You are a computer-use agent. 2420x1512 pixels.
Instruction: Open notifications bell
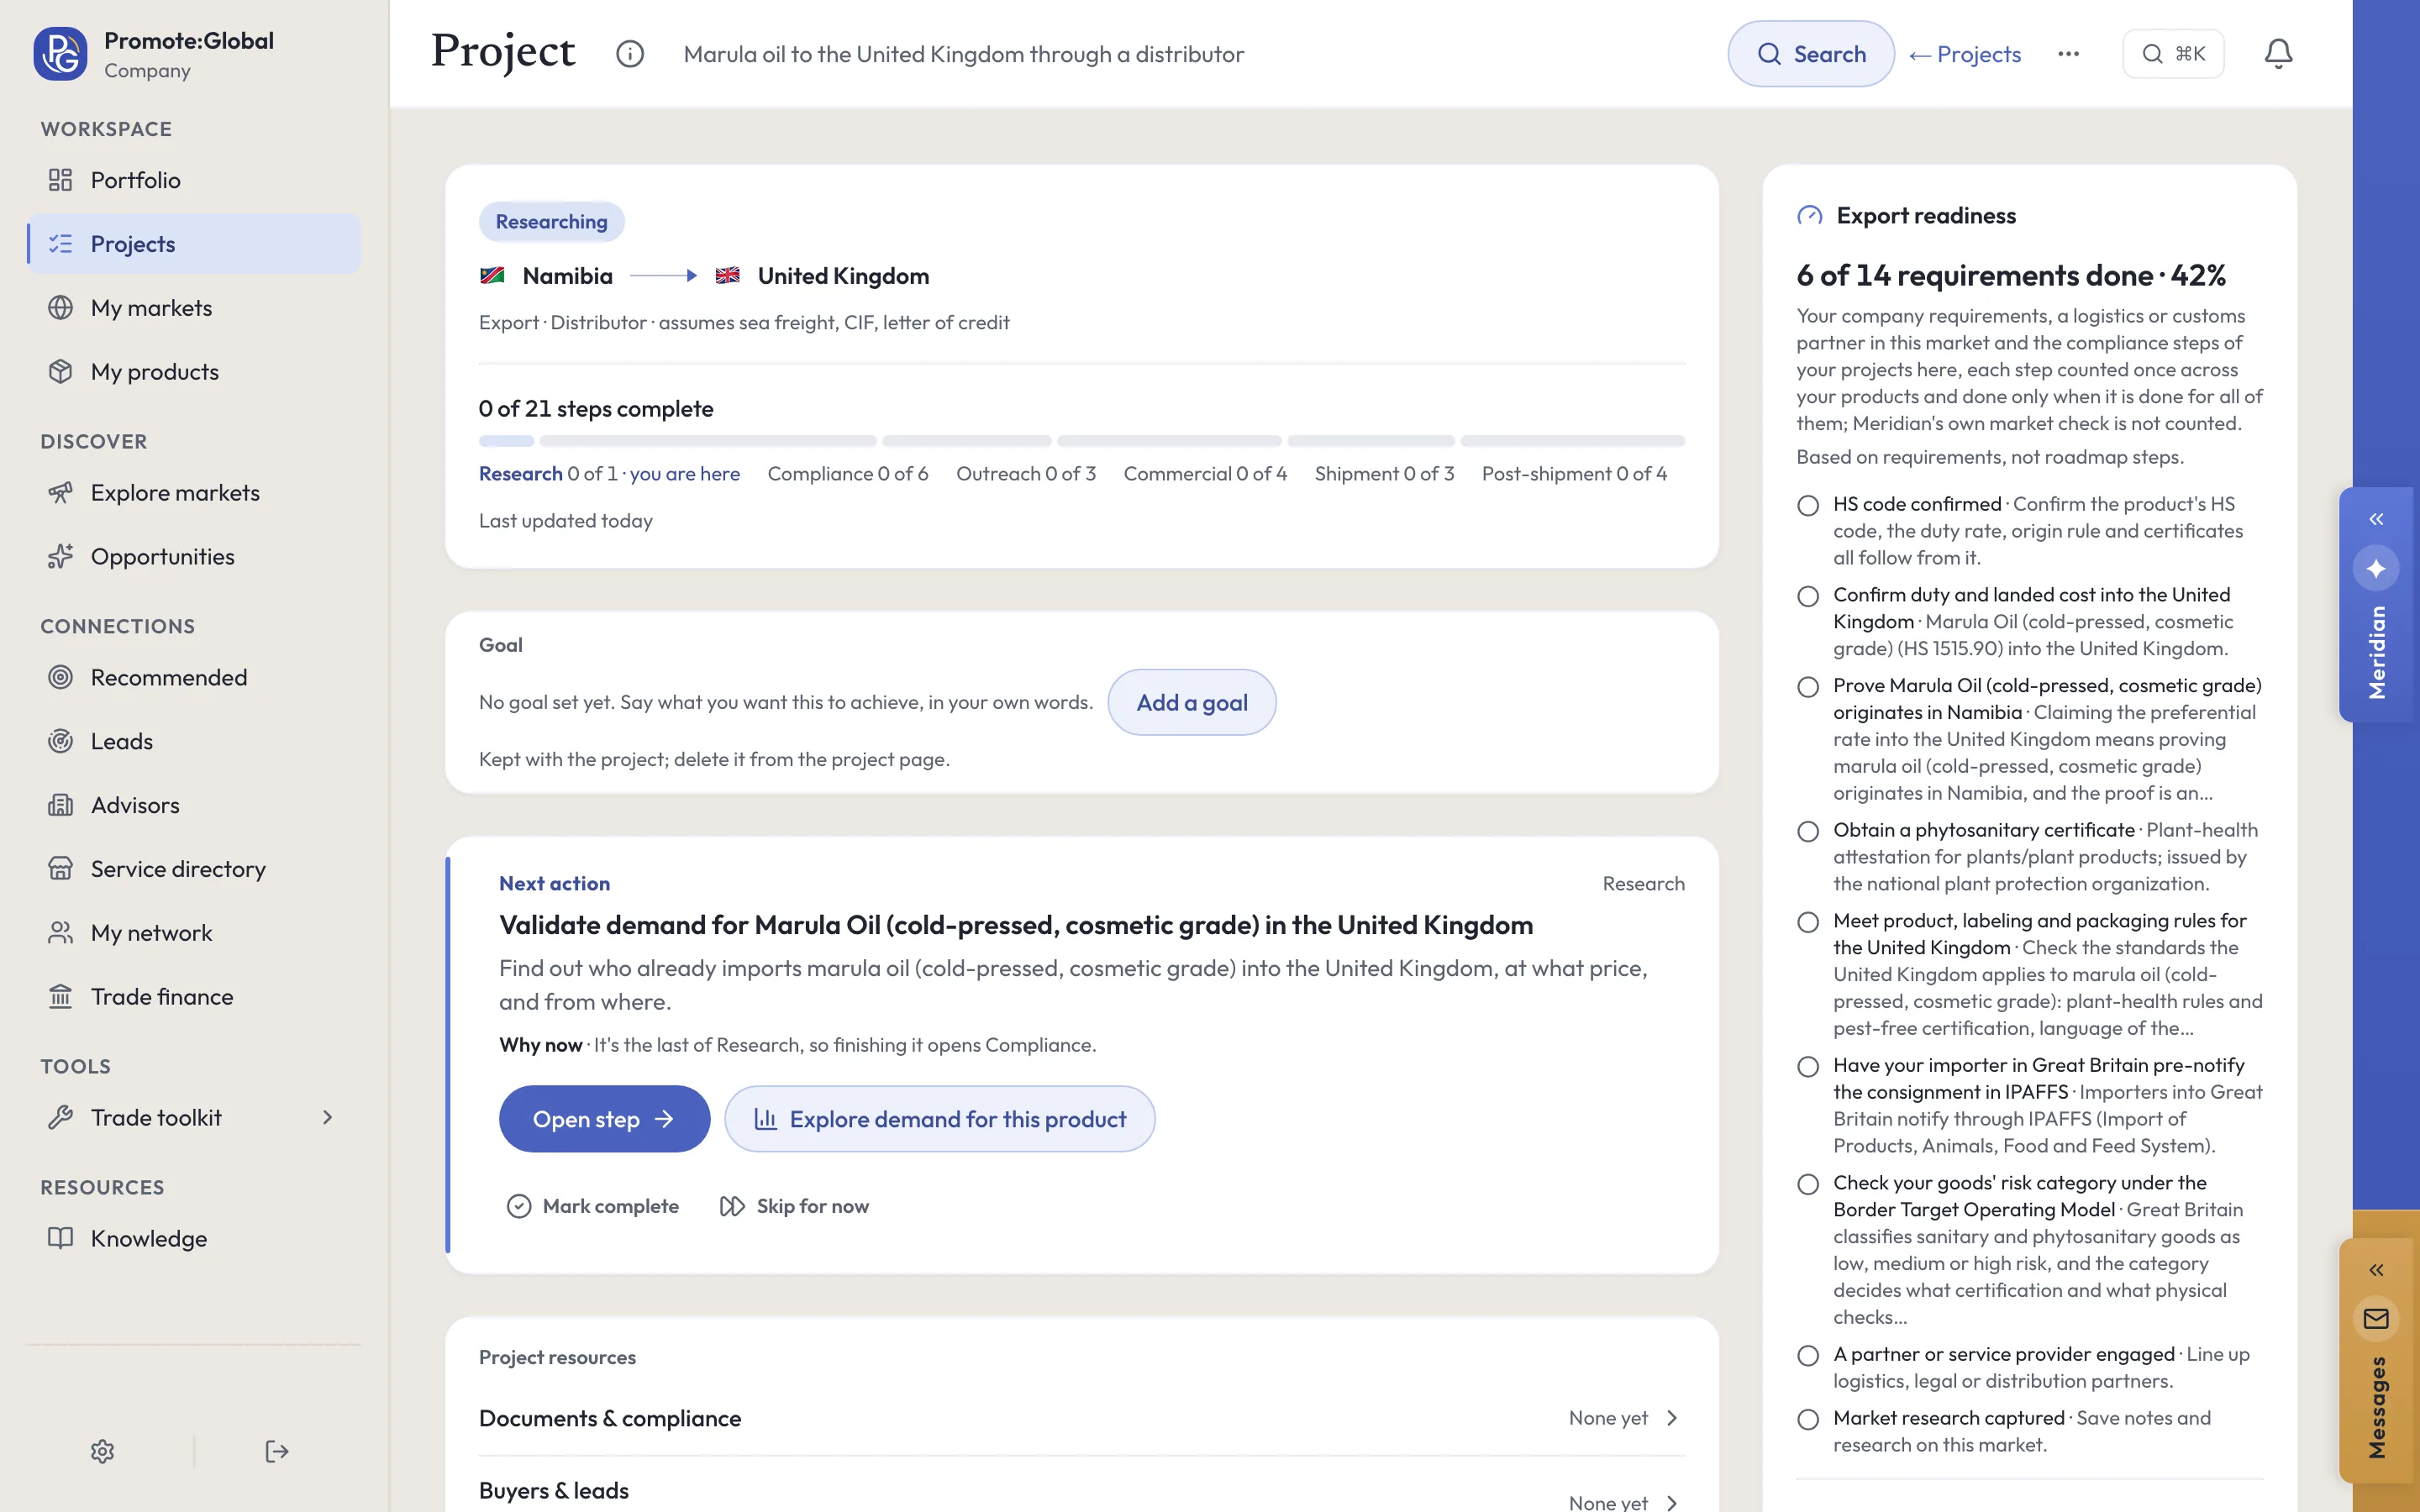coord(2278,54)
